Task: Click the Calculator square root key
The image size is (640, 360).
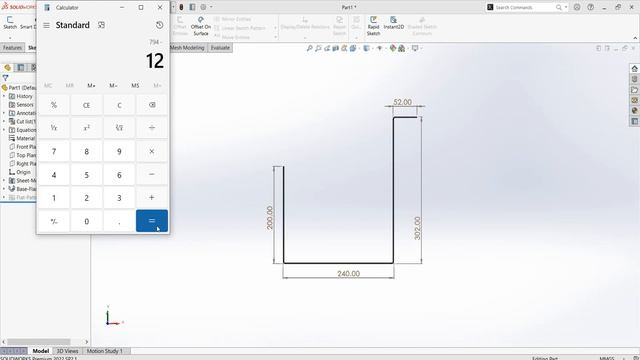Action: [119, 128]
